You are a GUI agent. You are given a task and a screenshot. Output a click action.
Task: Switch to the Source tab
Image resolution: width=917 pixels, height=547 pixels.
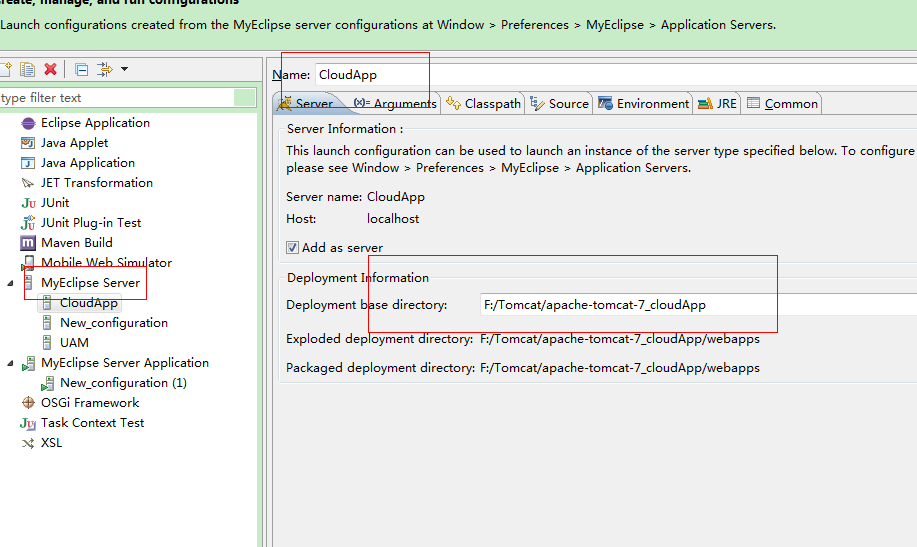point(559,104)
